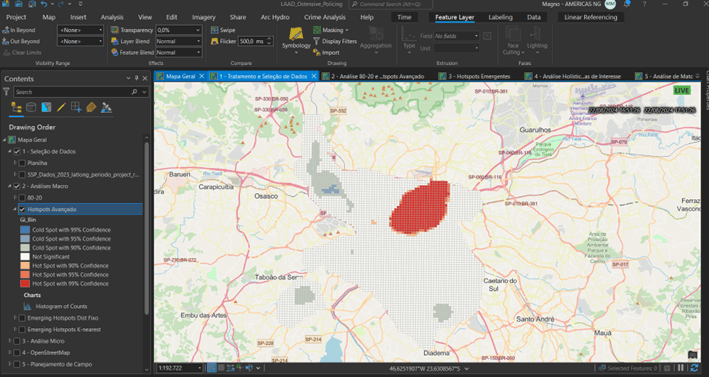The image size is (709, 377).
Task: Select the Masking tool
Action: [317, 30]
